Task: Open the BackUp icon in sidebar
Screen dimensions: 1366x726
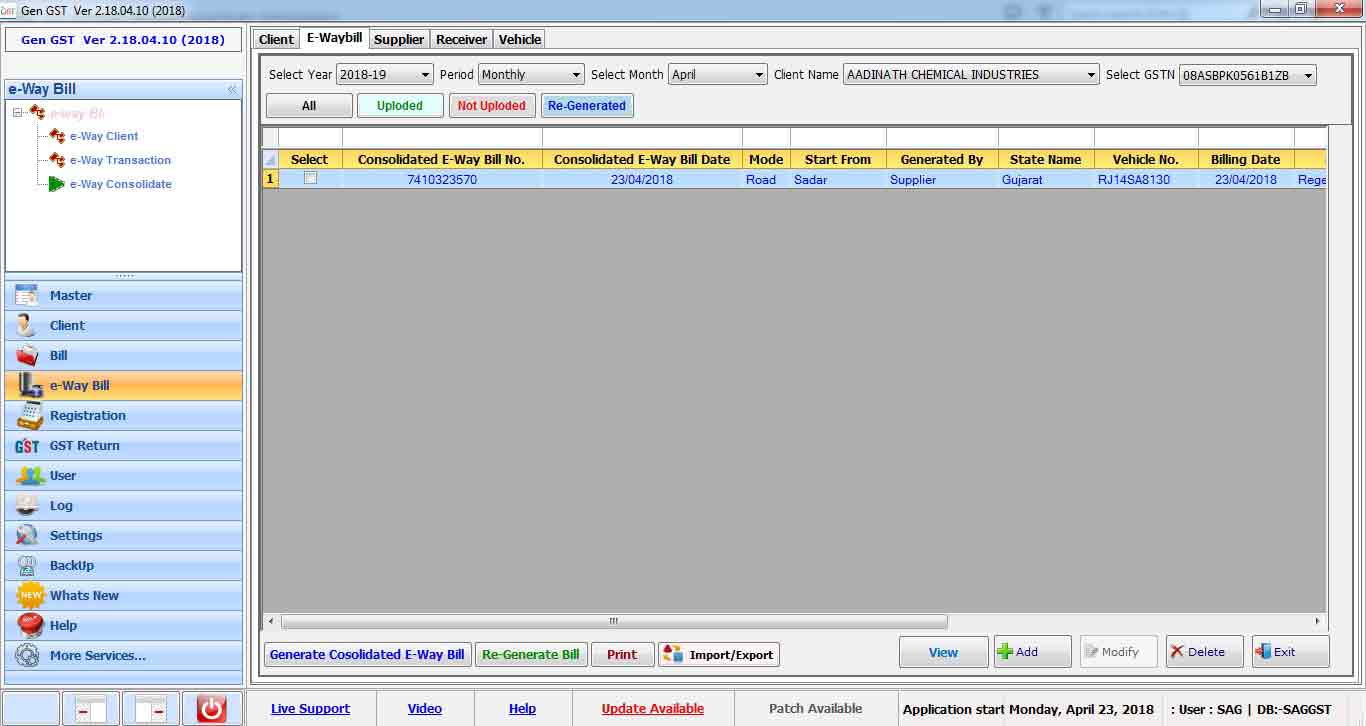Action: [28, 566]
